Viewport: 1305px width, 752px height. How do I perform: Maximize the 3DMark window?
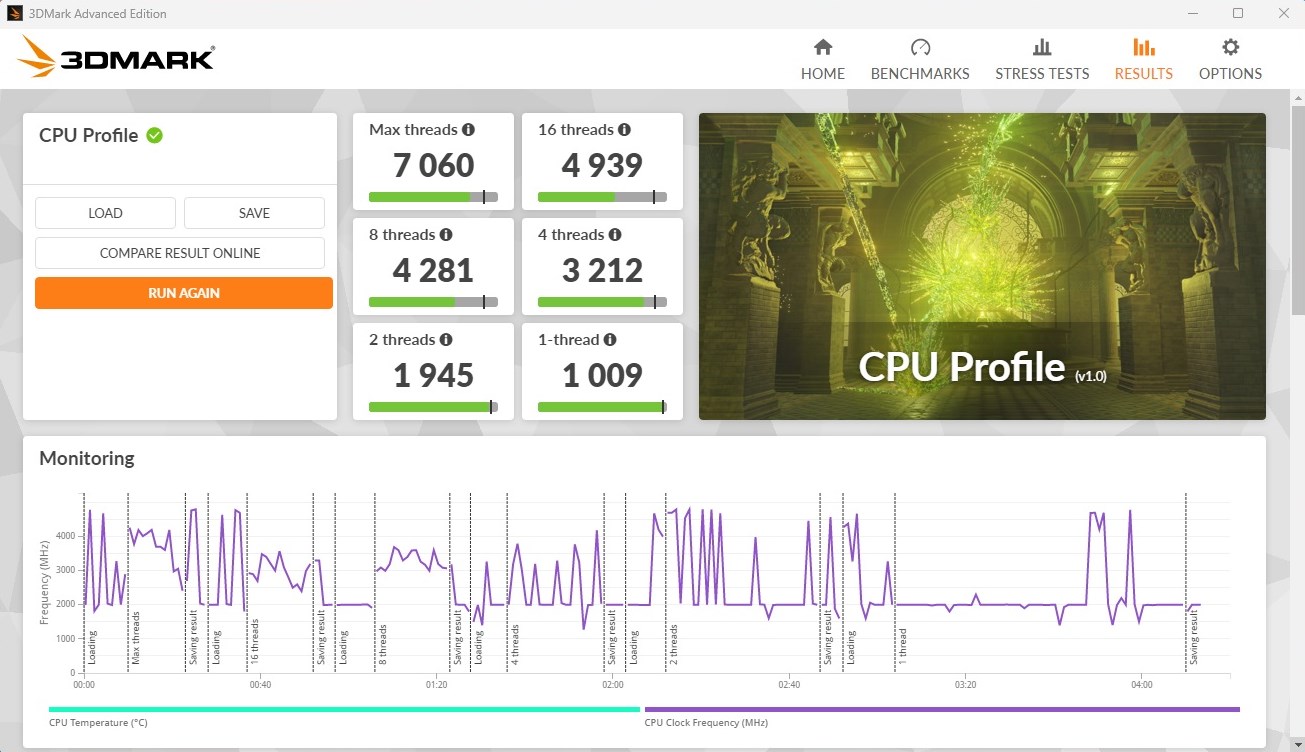pyautogui.click(x=1238, y=14)
